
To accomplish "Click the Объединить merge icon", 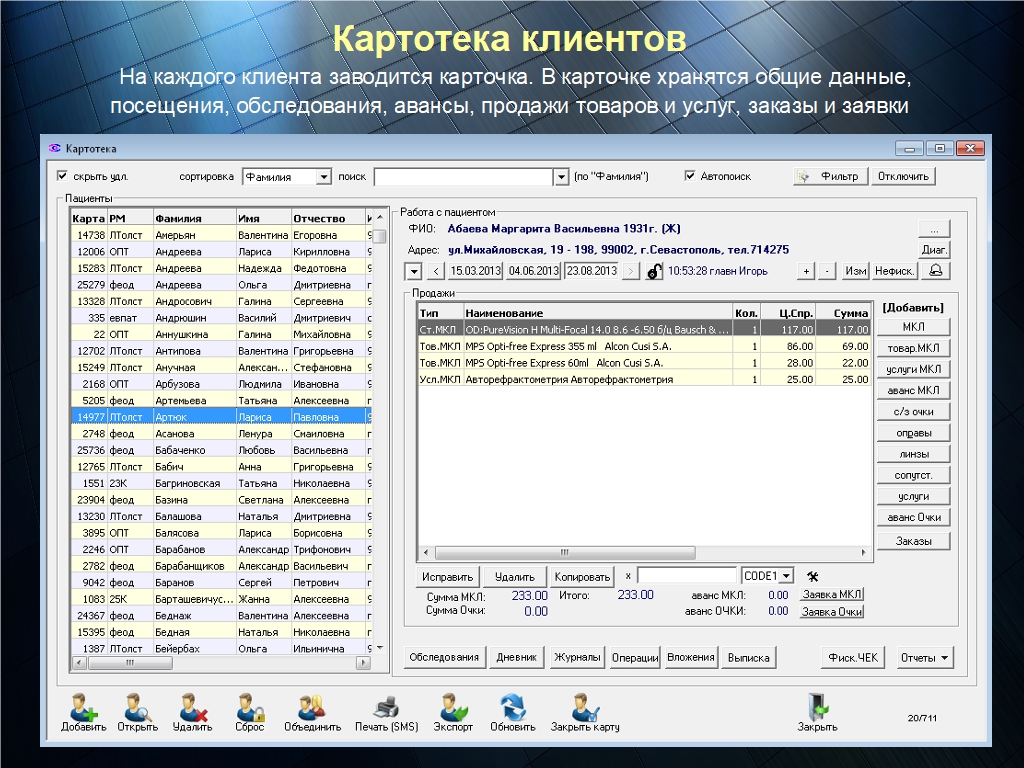I will coord(312,708).
